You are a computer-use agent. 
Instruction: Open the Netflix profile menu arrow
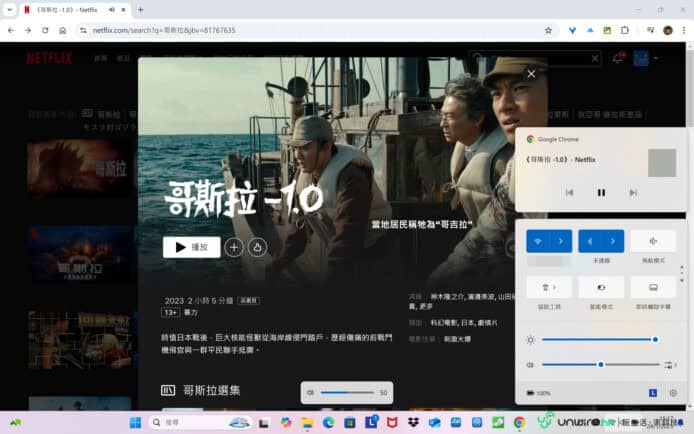(656, 58)
